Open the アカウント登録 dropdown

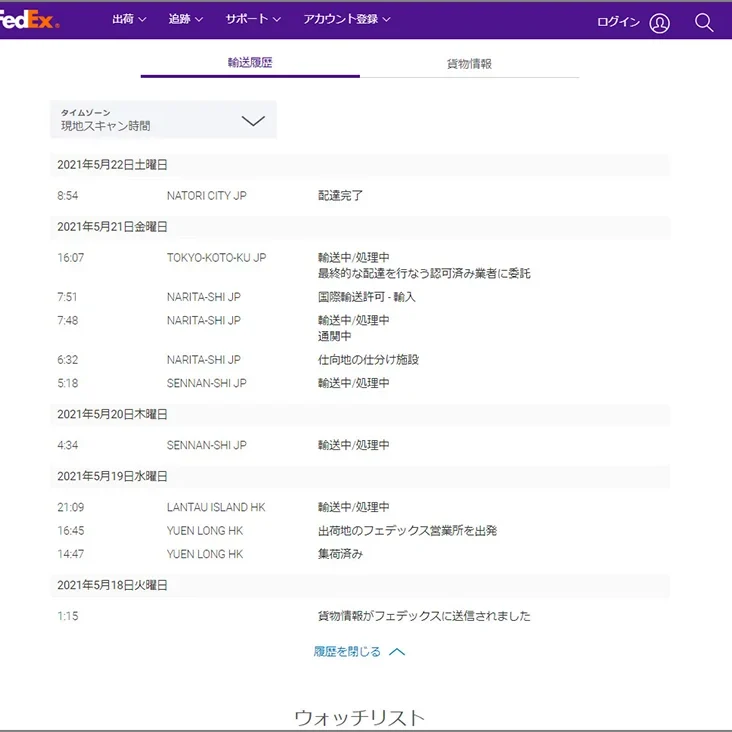pos(346,19)
